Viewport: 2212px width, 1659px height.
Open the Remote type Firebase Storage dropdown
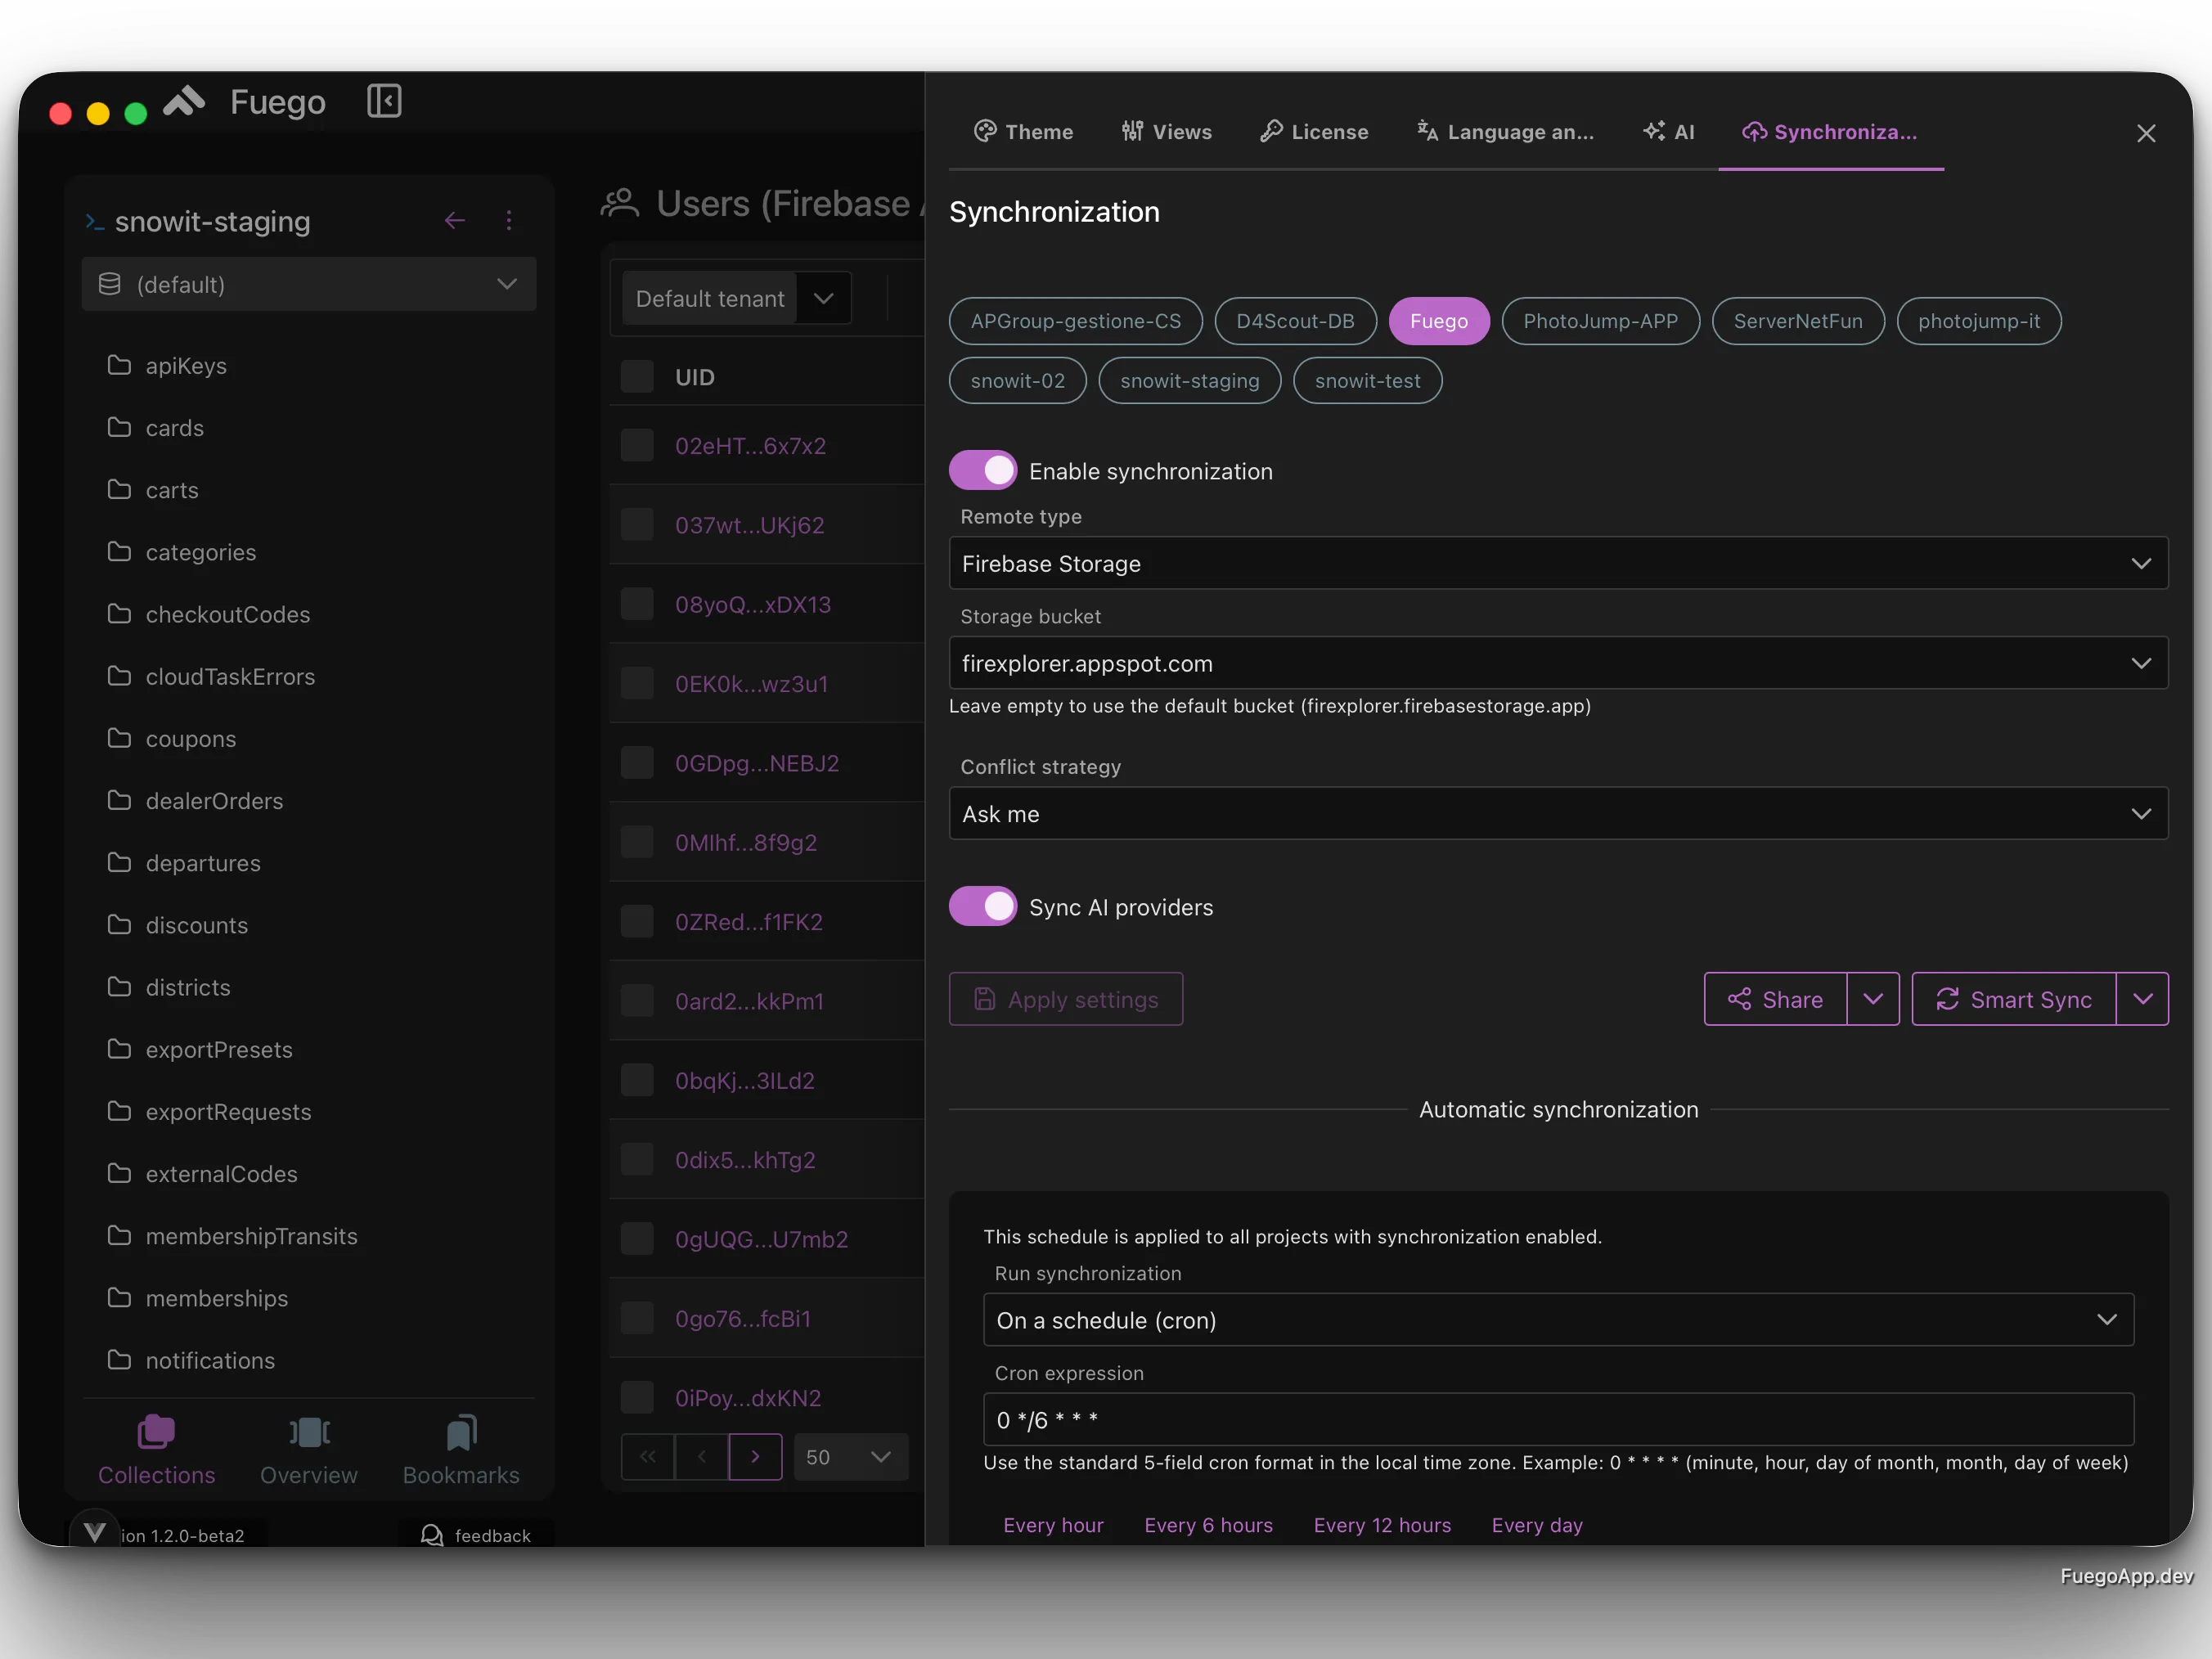click(x=1558, y=563)
